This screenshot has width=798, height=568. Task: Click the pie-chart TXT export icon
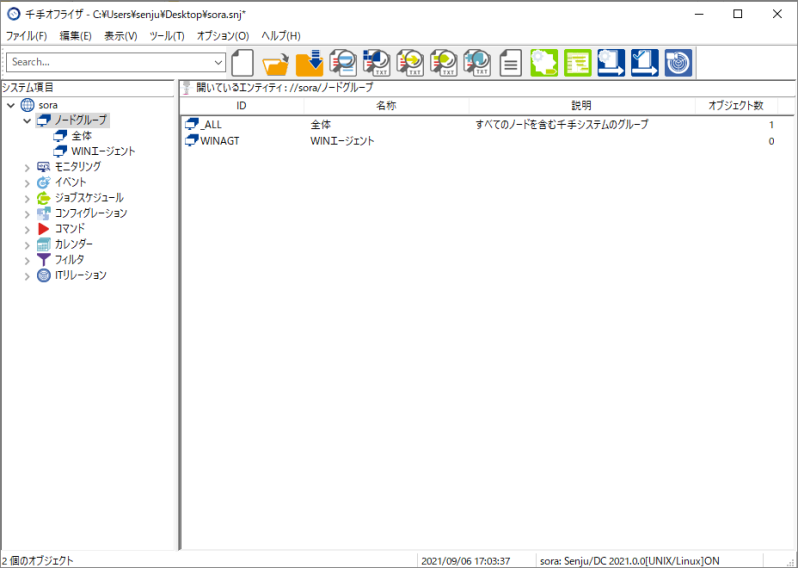(377, 63)
